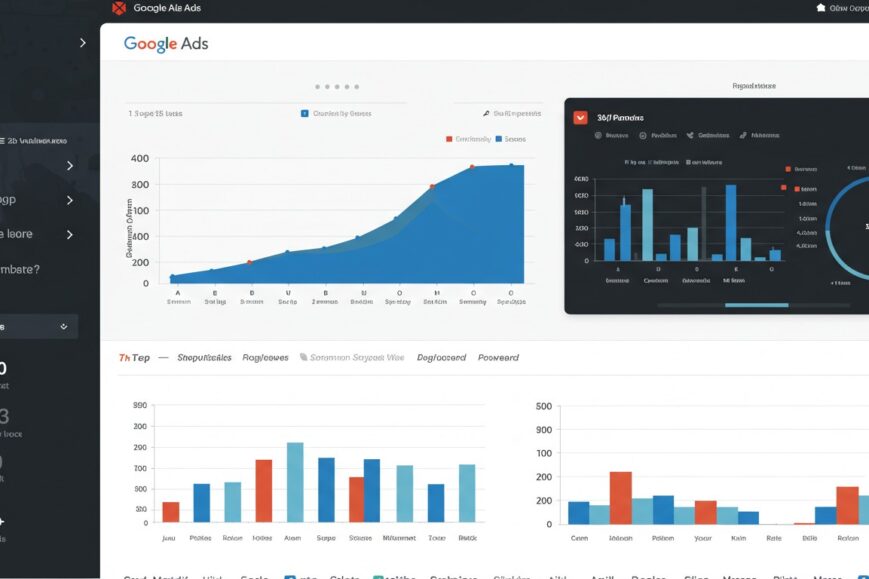Open the sidebar dropdown with the down chevron
The height and width of the screenshot is (579, 869).
[x=38, y=326]
